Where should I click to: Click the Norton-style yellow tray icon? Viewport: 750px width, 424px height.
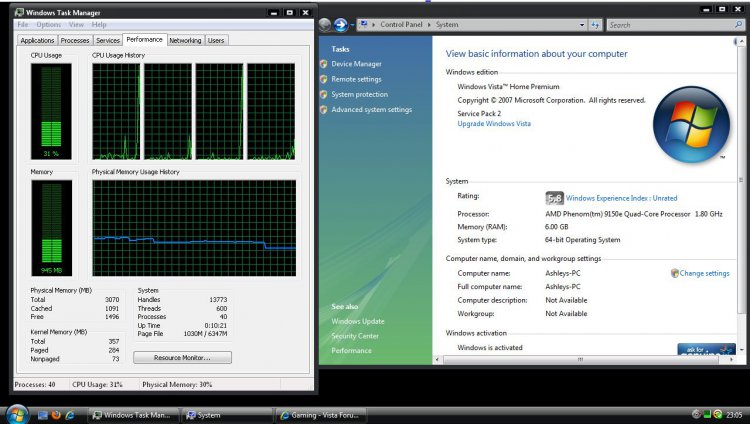[717, 415]
